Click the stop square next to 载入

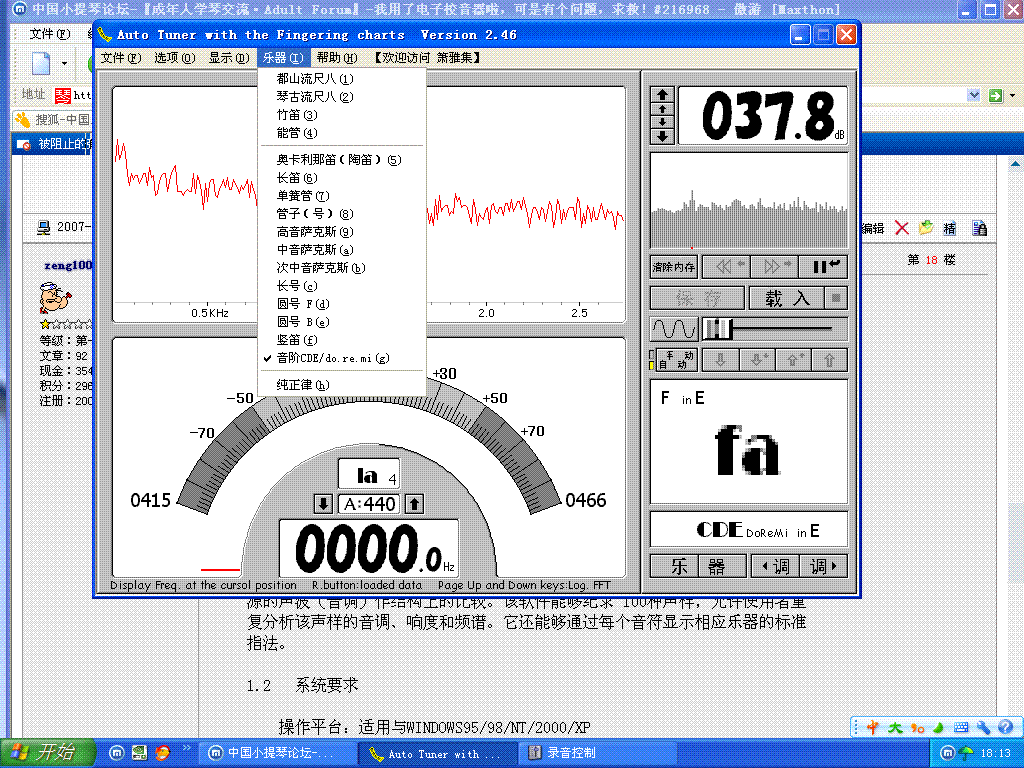pos(836,298)
